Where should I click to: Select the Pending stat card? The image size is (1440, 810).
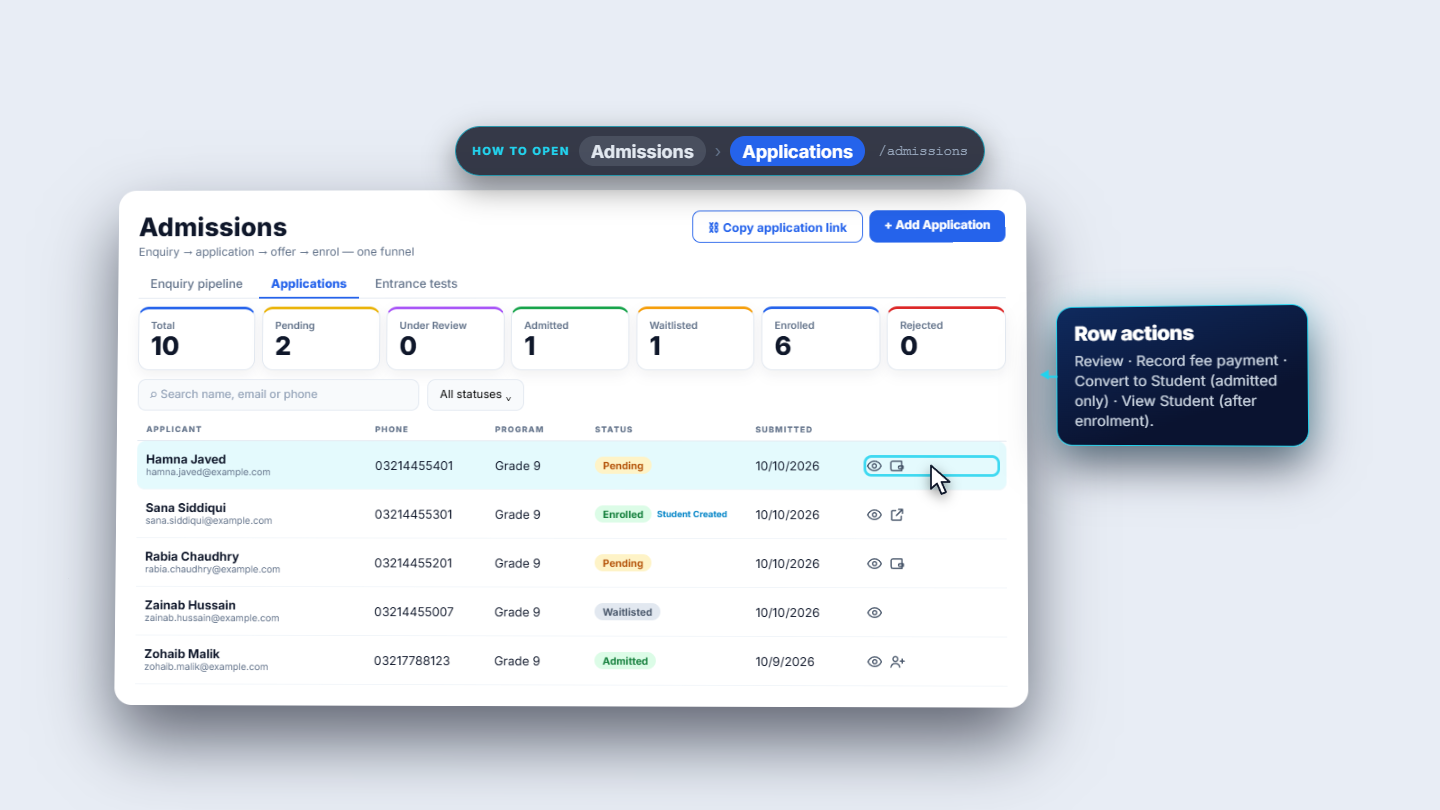click(321, 339)
